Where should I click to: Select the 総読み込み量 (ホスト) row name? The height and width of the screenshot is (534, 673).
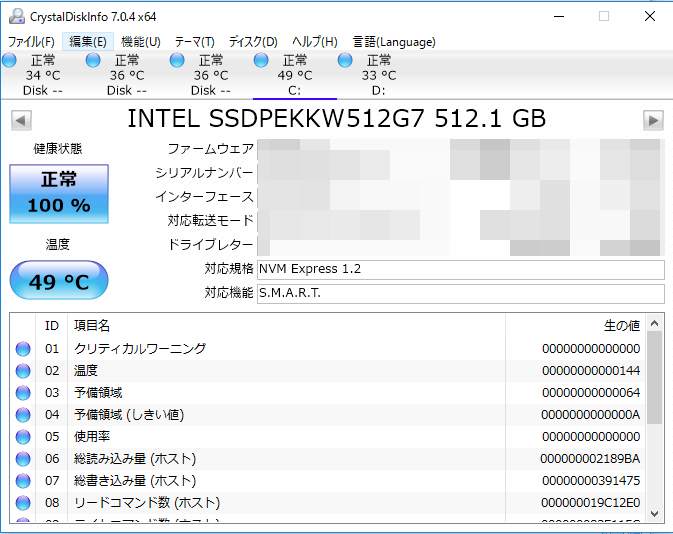(135, 459)
